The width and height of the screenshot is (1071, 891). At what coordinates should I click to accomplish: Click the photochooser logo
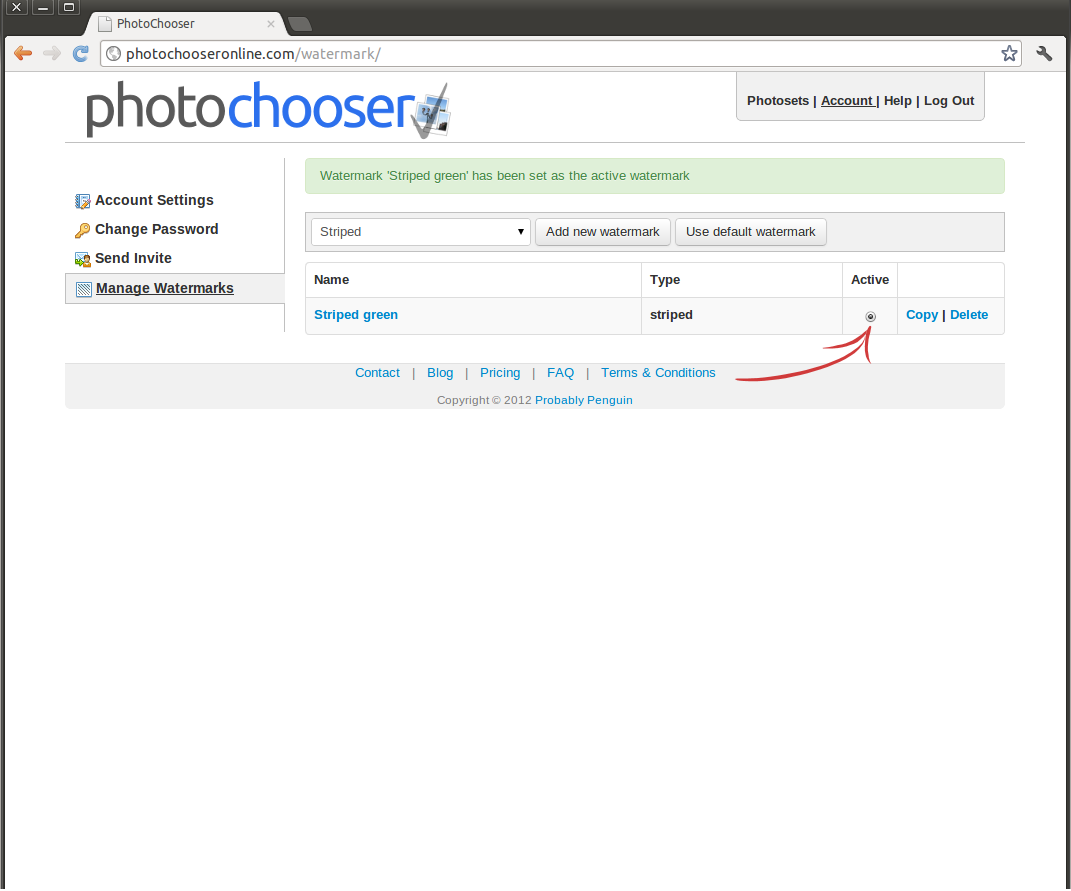pyautogui.click(x=267, y=109)
